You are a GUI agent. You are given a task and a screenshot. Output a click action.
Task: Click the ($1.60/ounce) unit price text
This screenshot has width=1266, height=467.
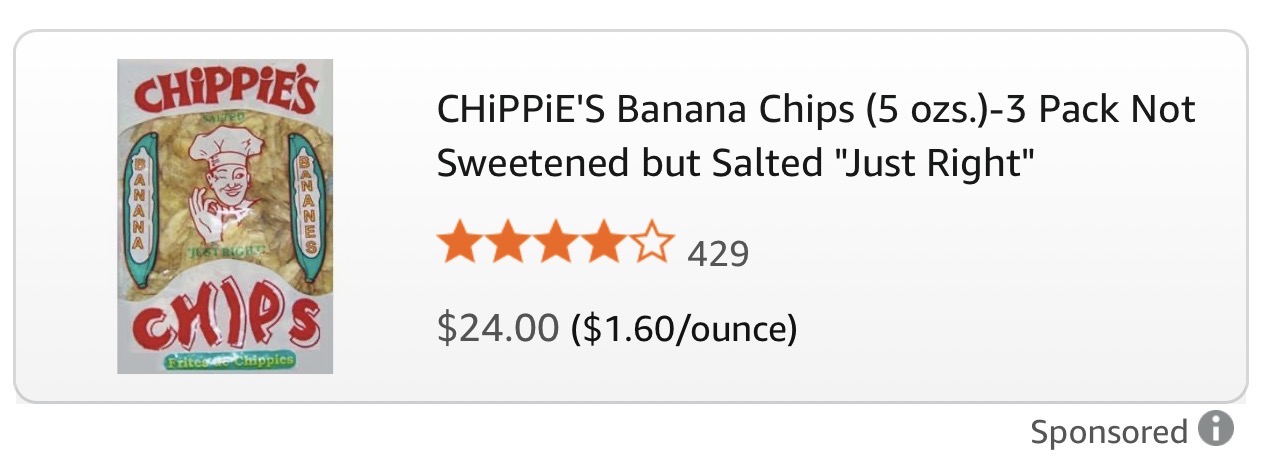pyautogui.click(x=684, y=328)
